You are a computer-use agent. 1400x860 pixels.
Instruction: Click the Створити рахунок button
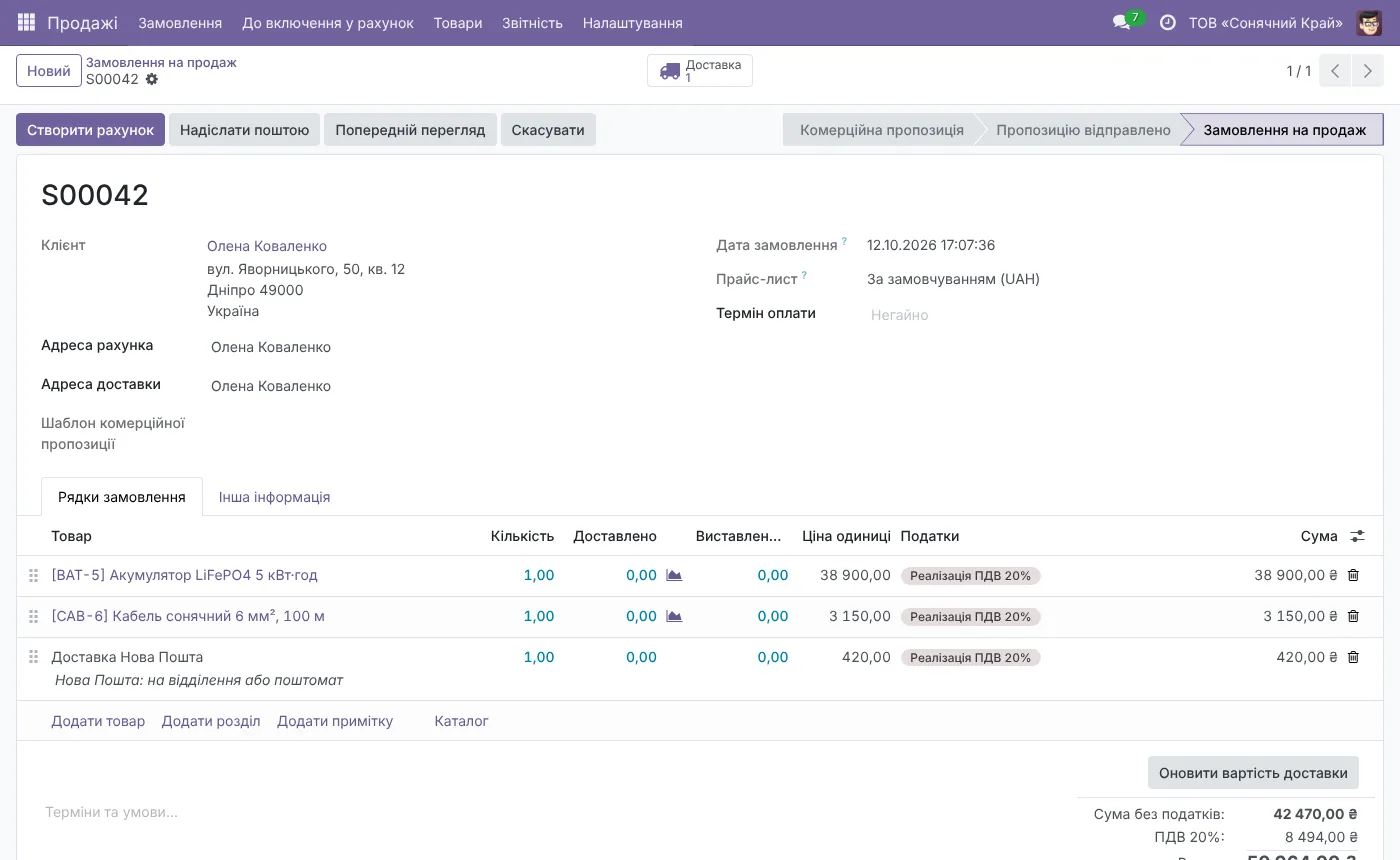(x=90, y=130)
